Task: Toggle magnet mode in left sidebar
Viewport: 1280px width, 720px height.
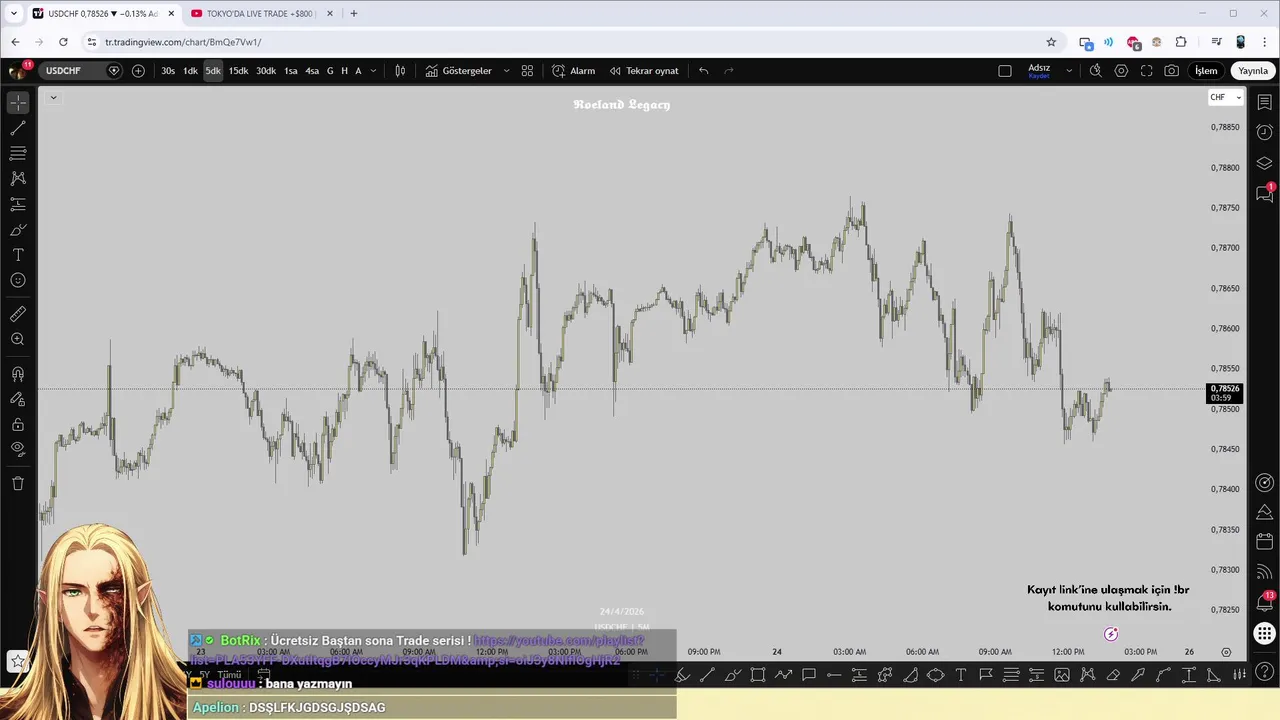Action: 18,374
